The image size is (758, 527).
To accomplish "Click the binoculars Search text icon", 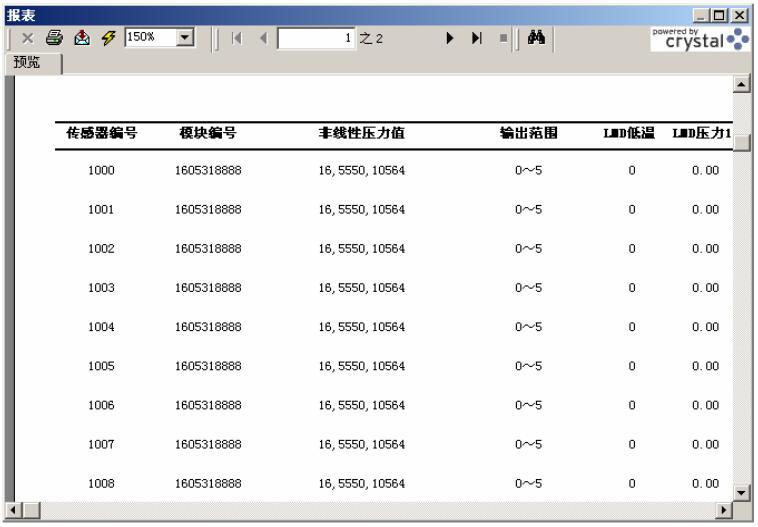I will point(535,38).
